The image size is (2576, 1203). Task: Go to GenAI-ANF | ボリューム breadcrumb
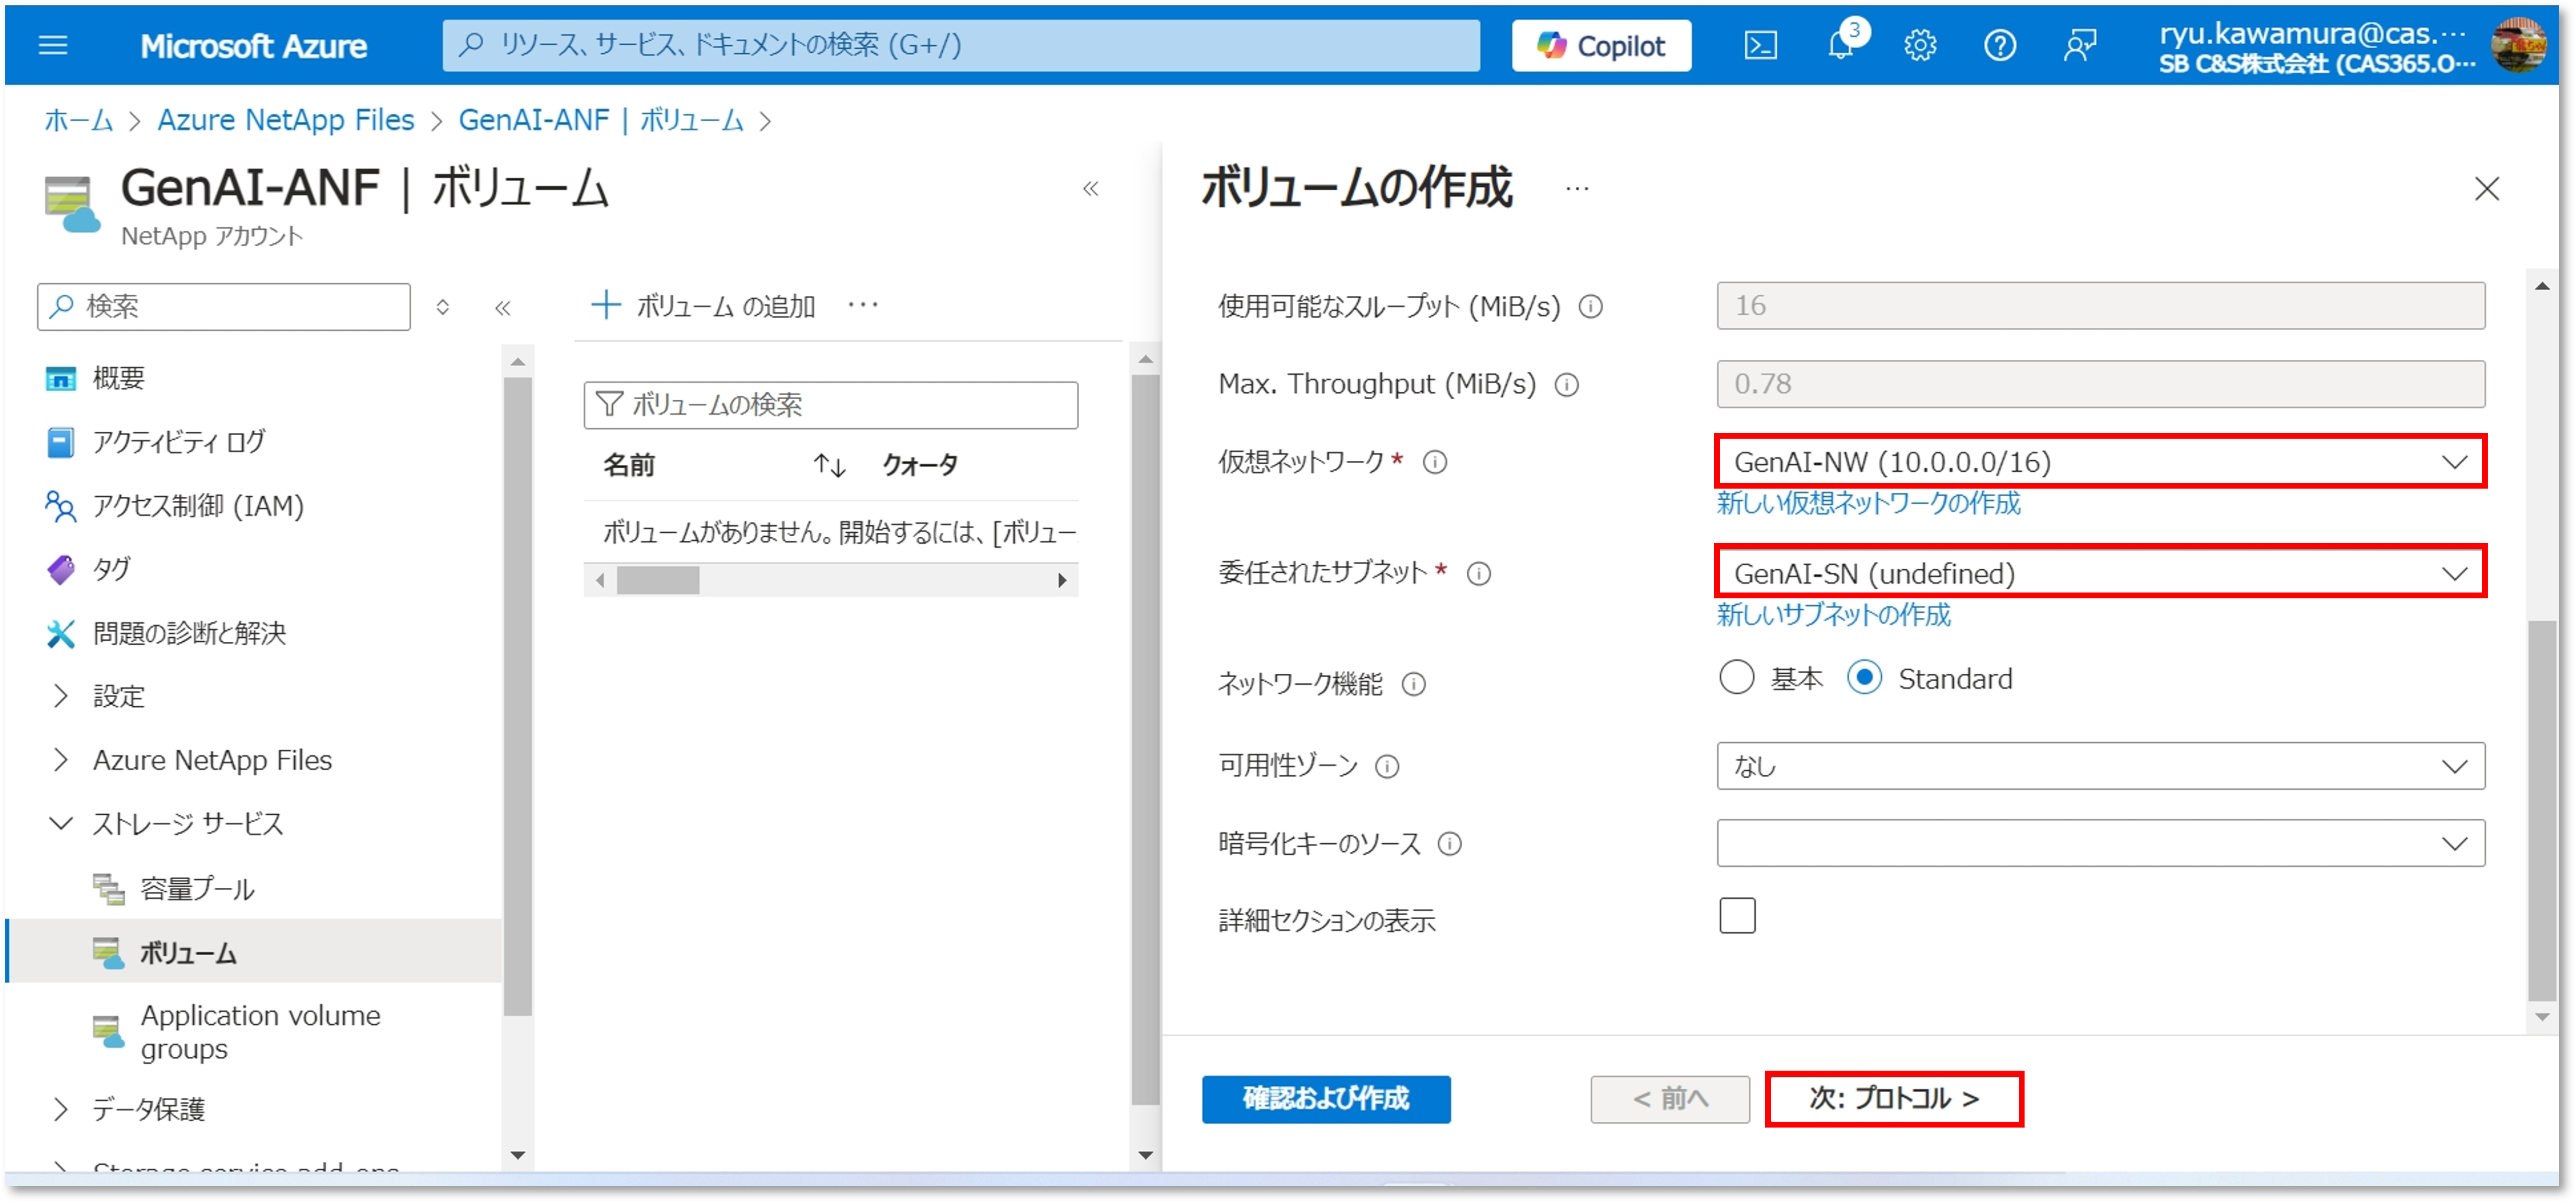[600, 120]
